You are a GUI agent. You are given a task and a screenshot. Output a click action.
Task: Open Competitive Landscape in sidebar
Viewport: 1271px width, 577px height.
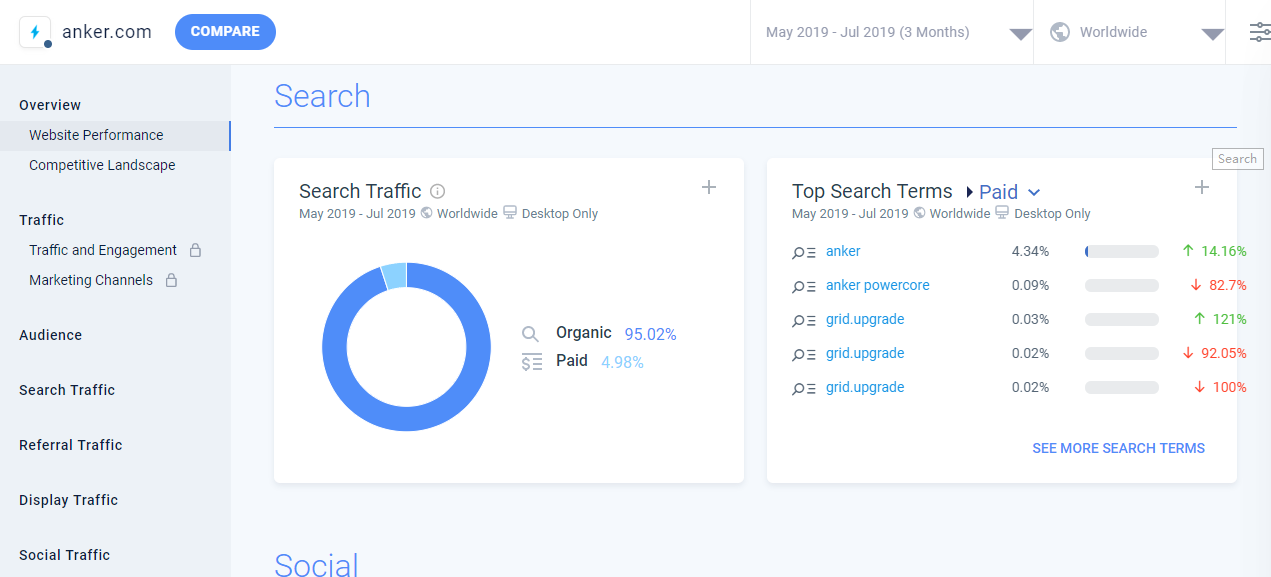pyautogui.click(x=102, y=165)
